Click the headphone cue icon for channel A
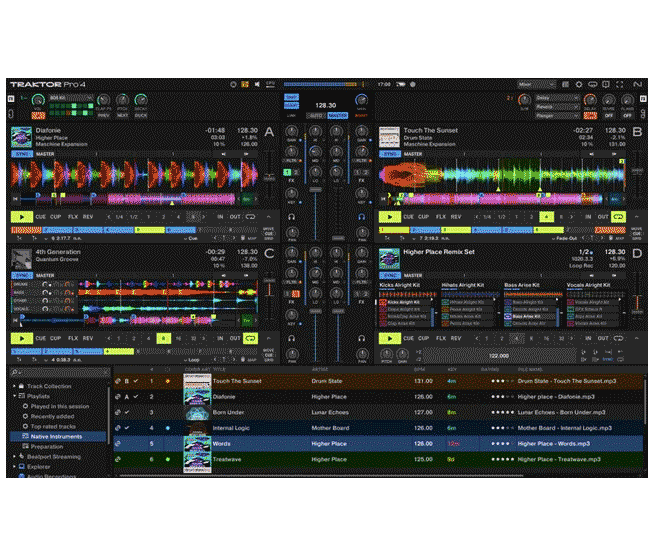This screenshot has height=555, width=653. [292, 217]
